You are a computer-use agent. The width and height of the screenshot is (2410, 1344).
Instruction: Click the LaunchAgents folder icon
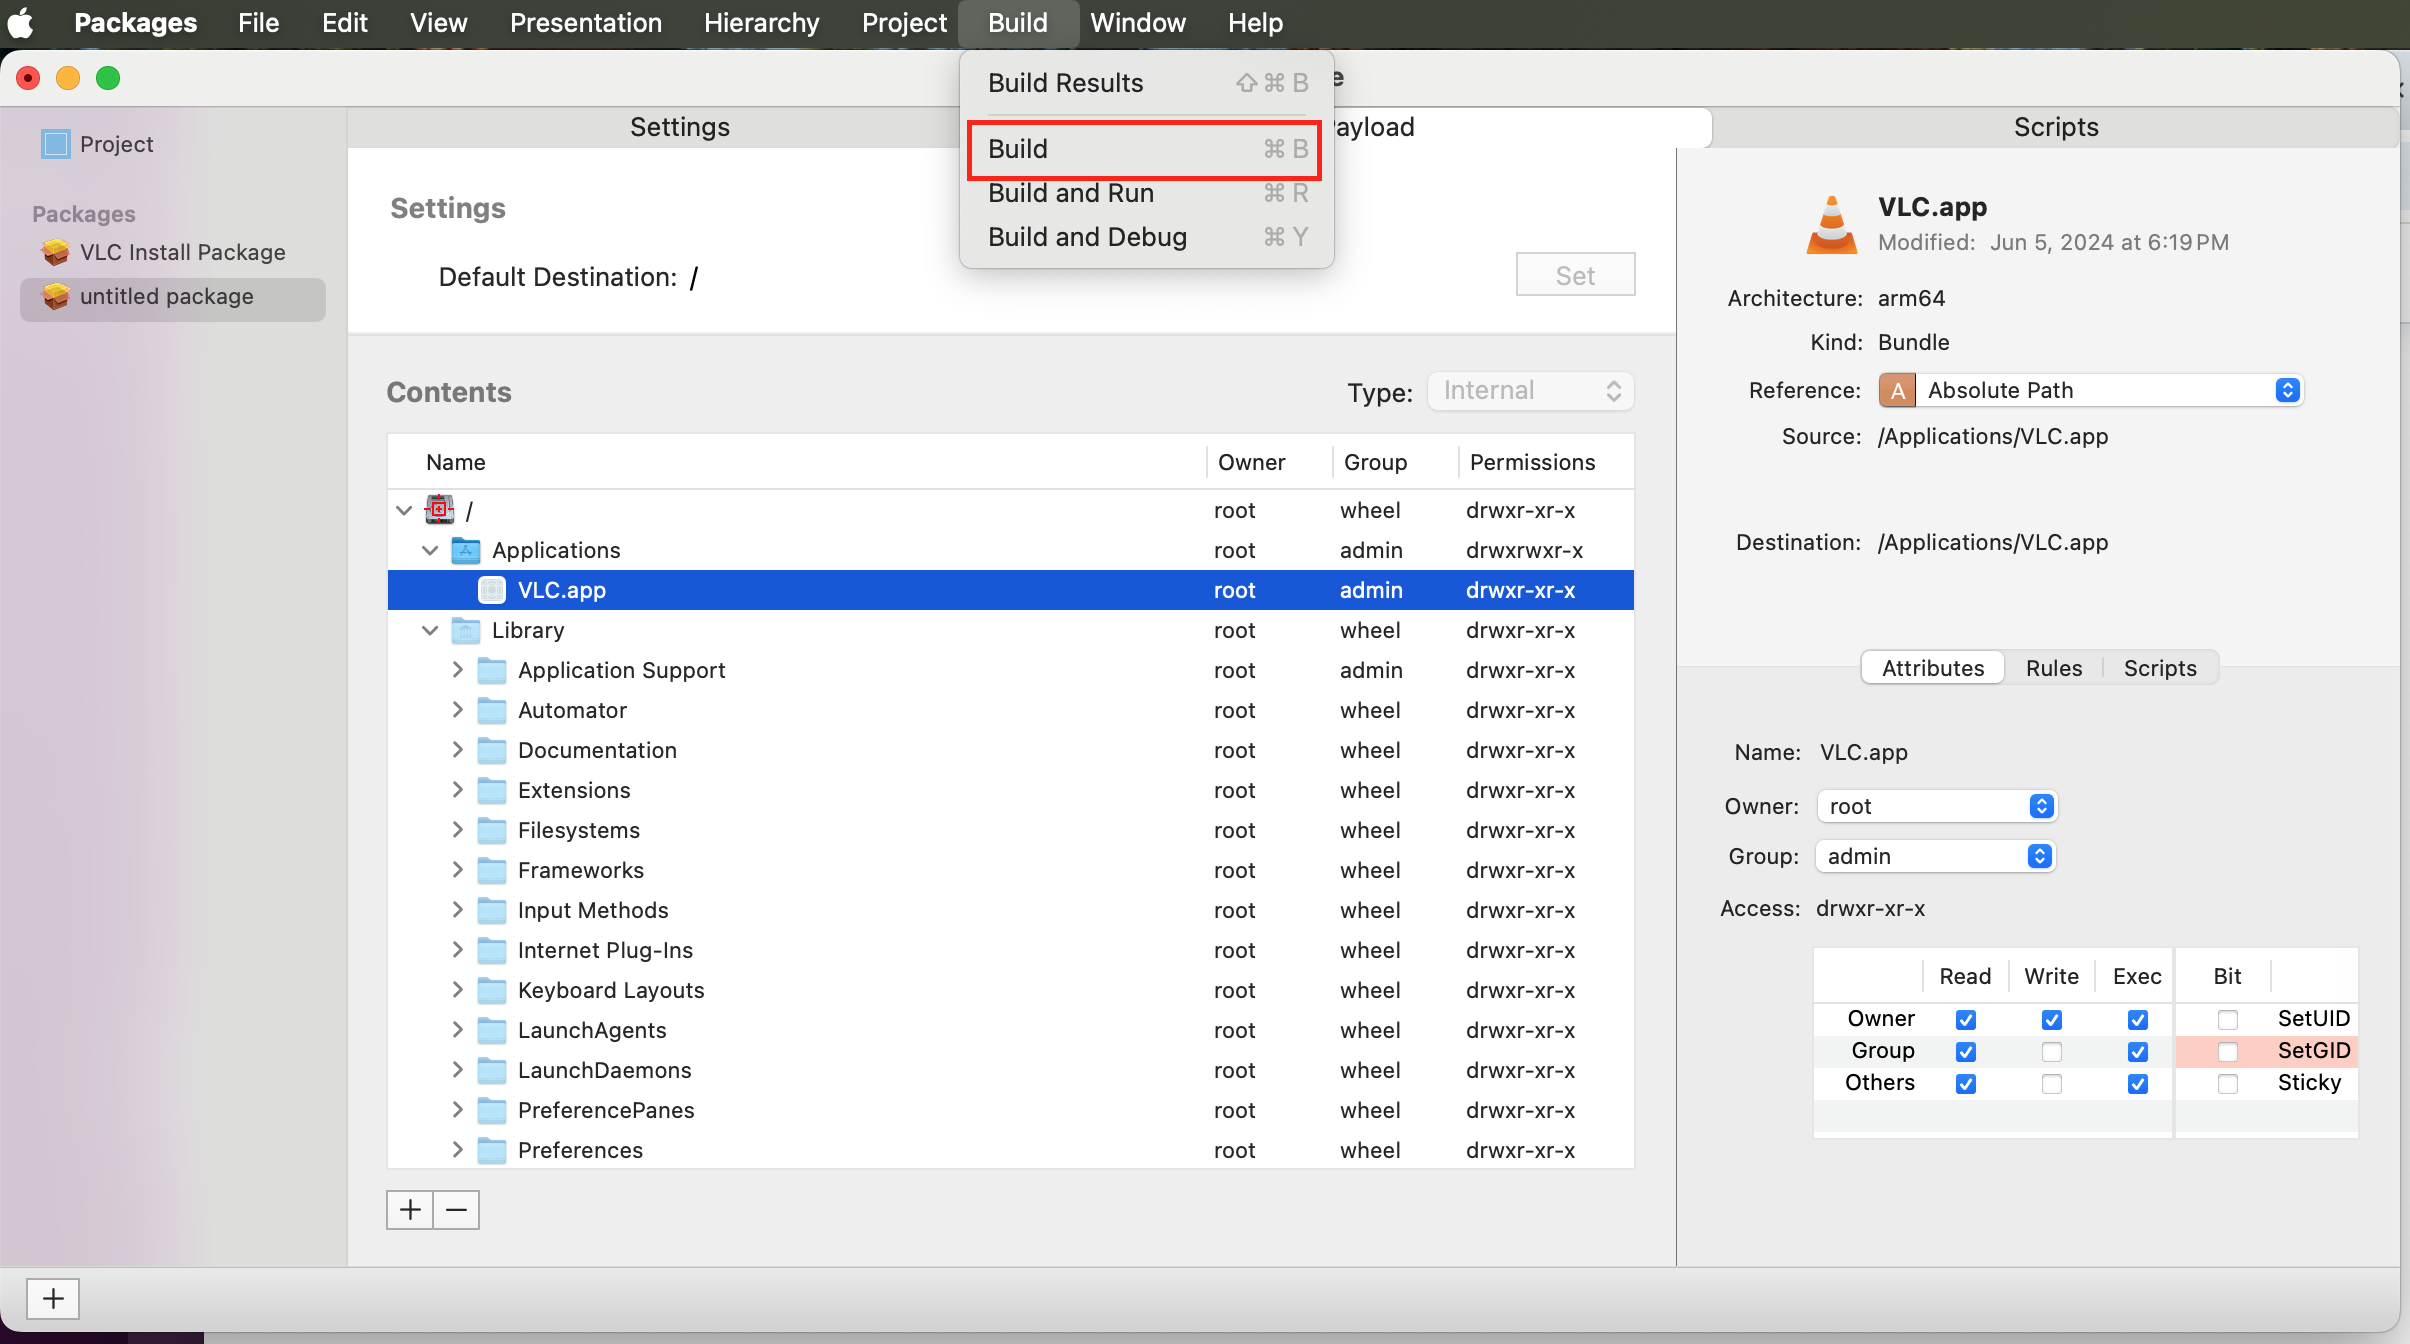point(492,1030)
